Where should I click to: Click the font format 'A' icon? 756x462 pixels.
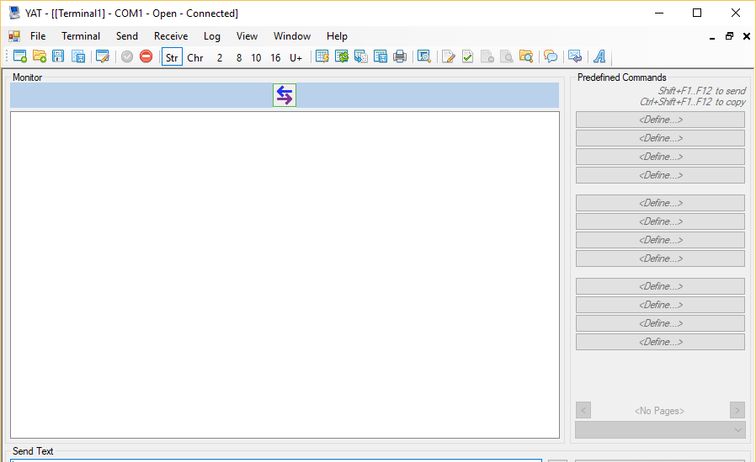coord(599,57)
